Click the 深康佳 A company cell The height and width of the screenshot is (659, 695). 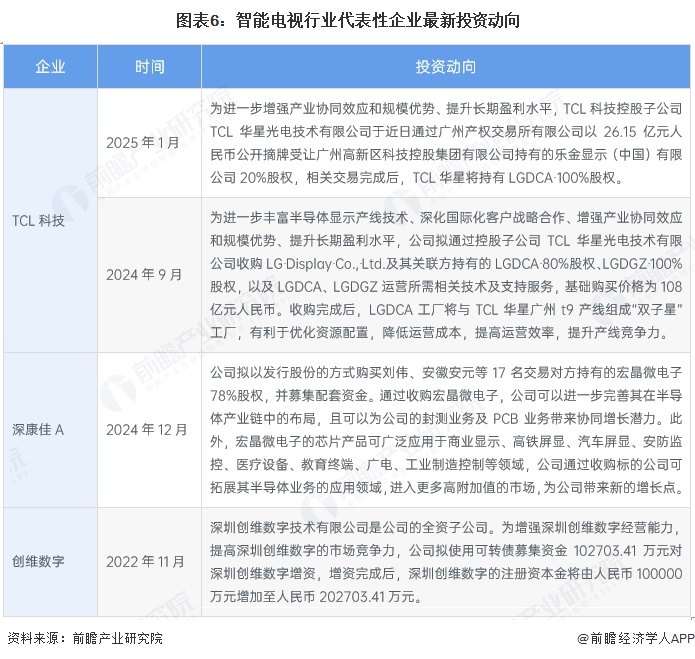(x=51, y=430)
